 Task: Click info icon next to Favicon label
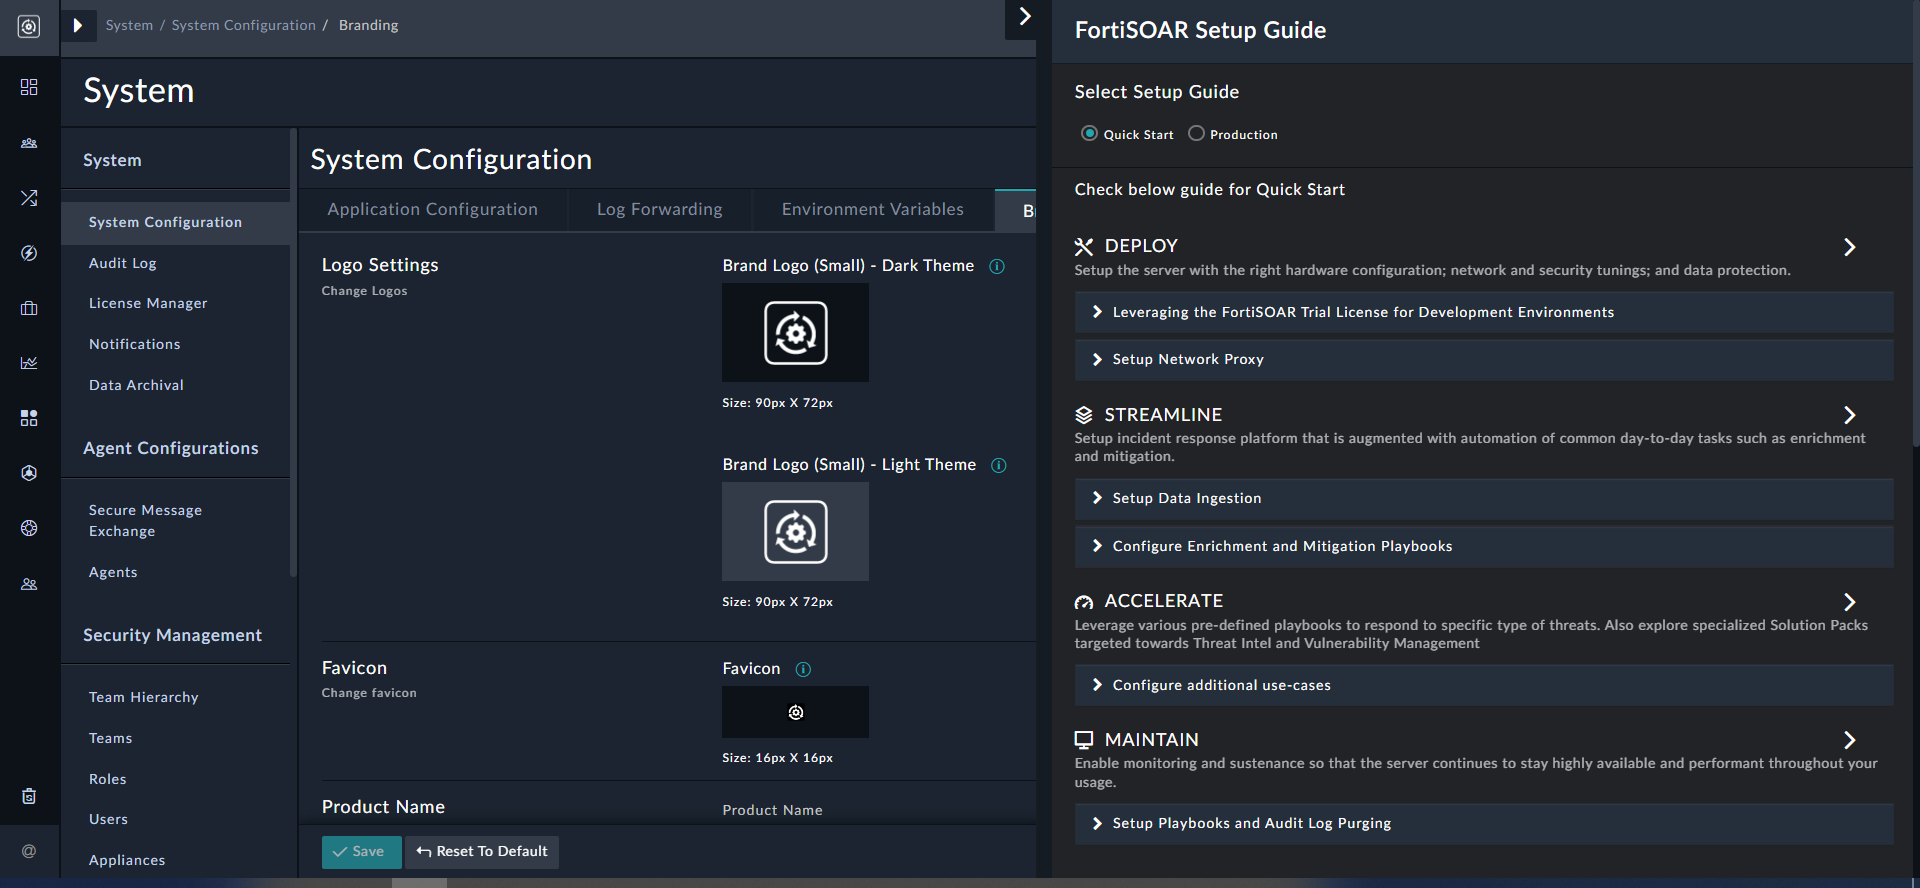coord(803,669)
